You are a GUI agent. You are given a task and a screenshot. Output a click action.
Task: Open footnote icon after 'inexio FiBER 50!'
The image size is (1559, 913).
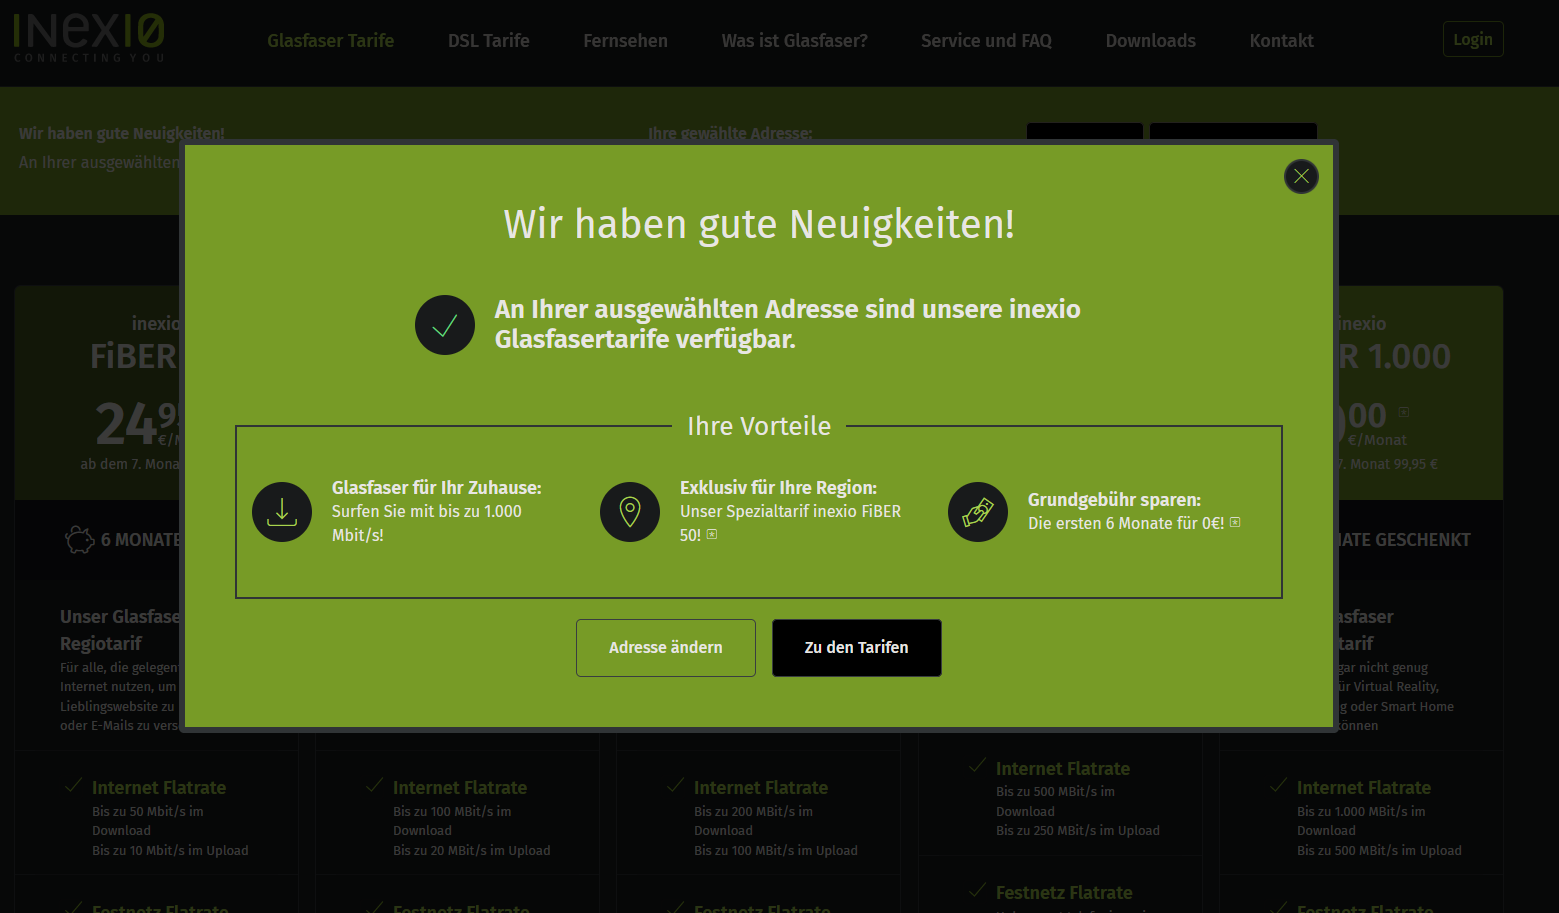tap(712, 535)
